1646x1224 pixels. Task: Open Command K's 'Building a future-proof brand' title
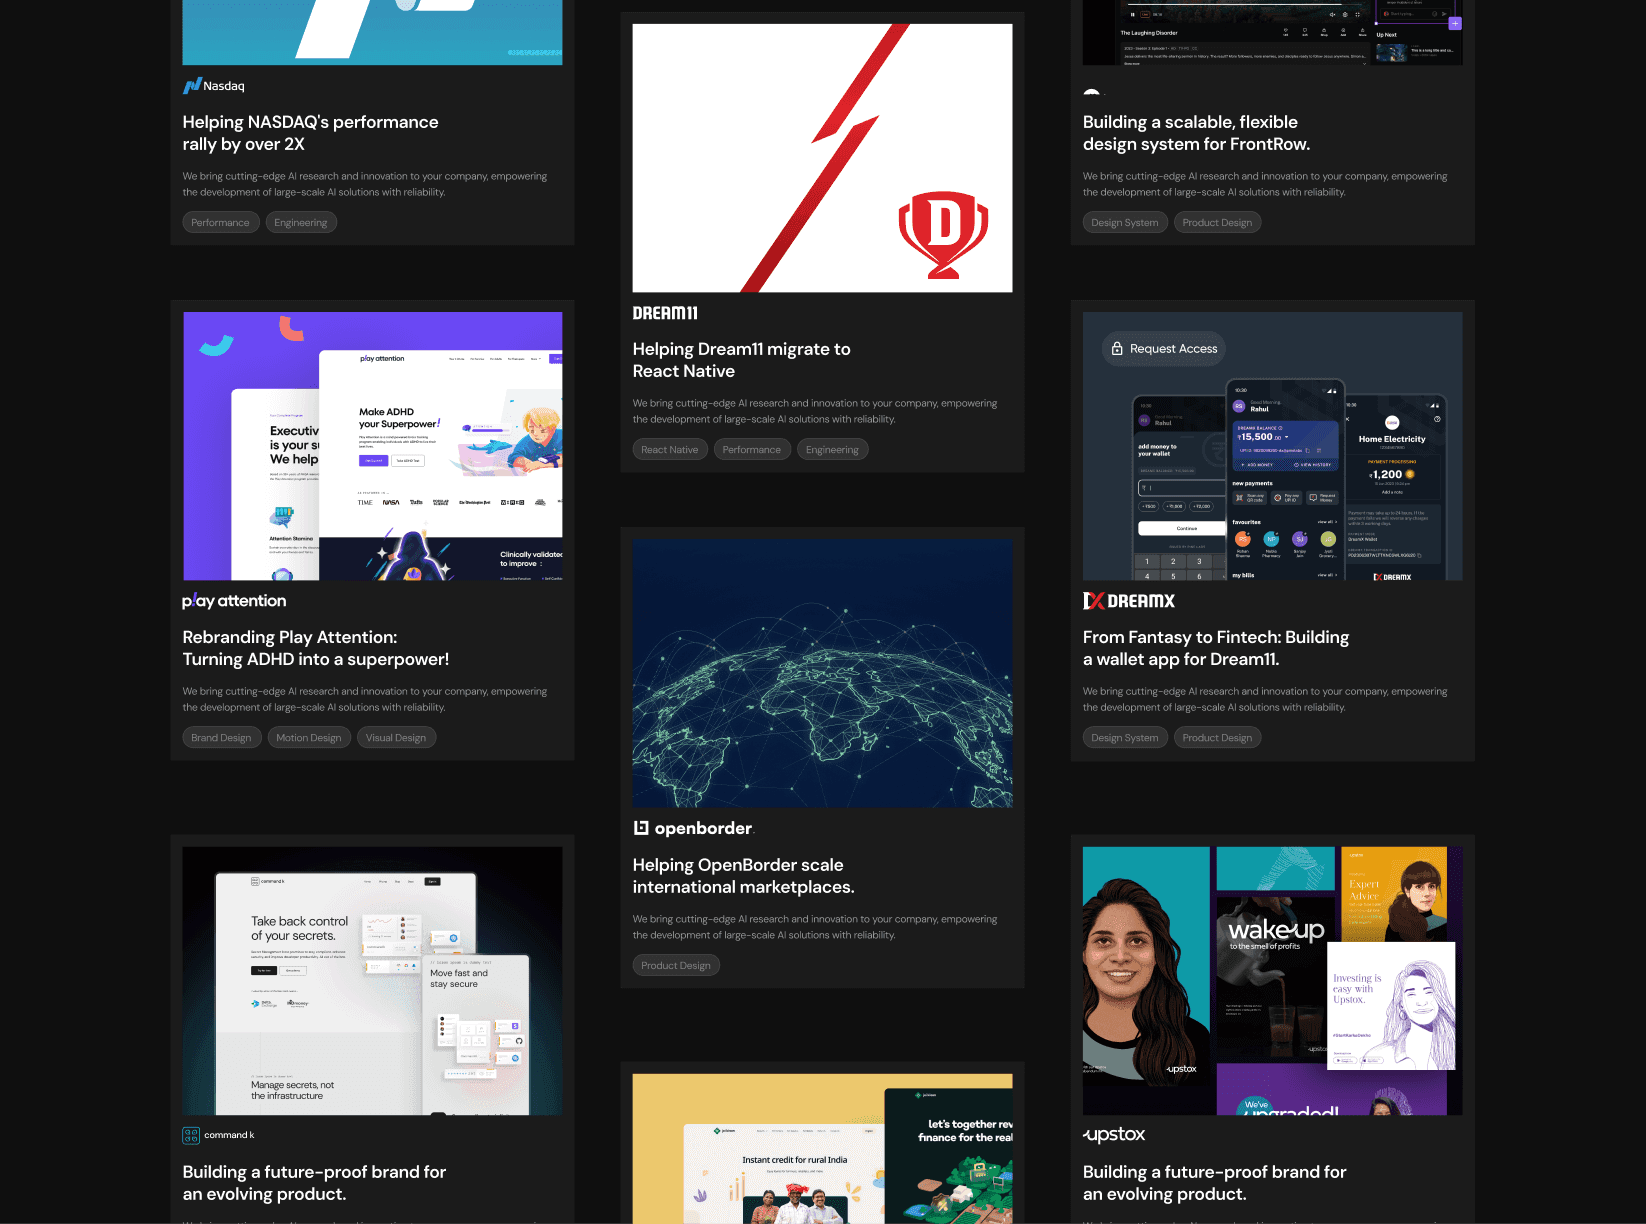point(314,1183)
